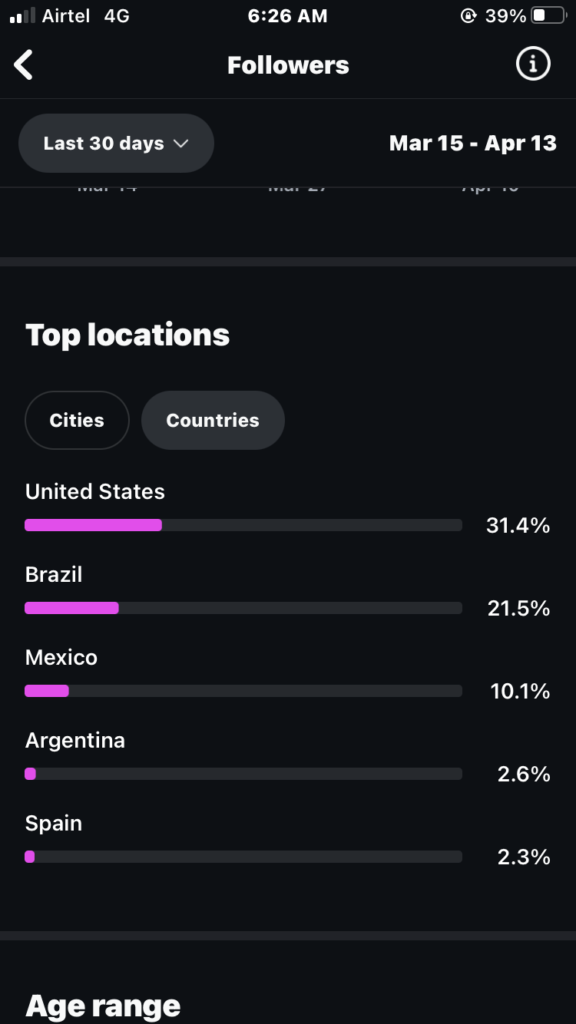Switch to the Cities tab
Viewport: 576px width, 1024px height.
pyautogui.click(x=77, y=420)
